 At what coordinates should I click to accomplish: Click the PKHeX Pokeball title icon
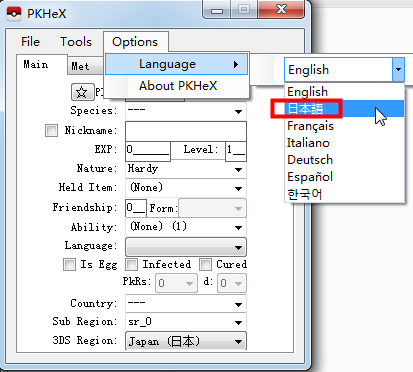pos(14,14)
